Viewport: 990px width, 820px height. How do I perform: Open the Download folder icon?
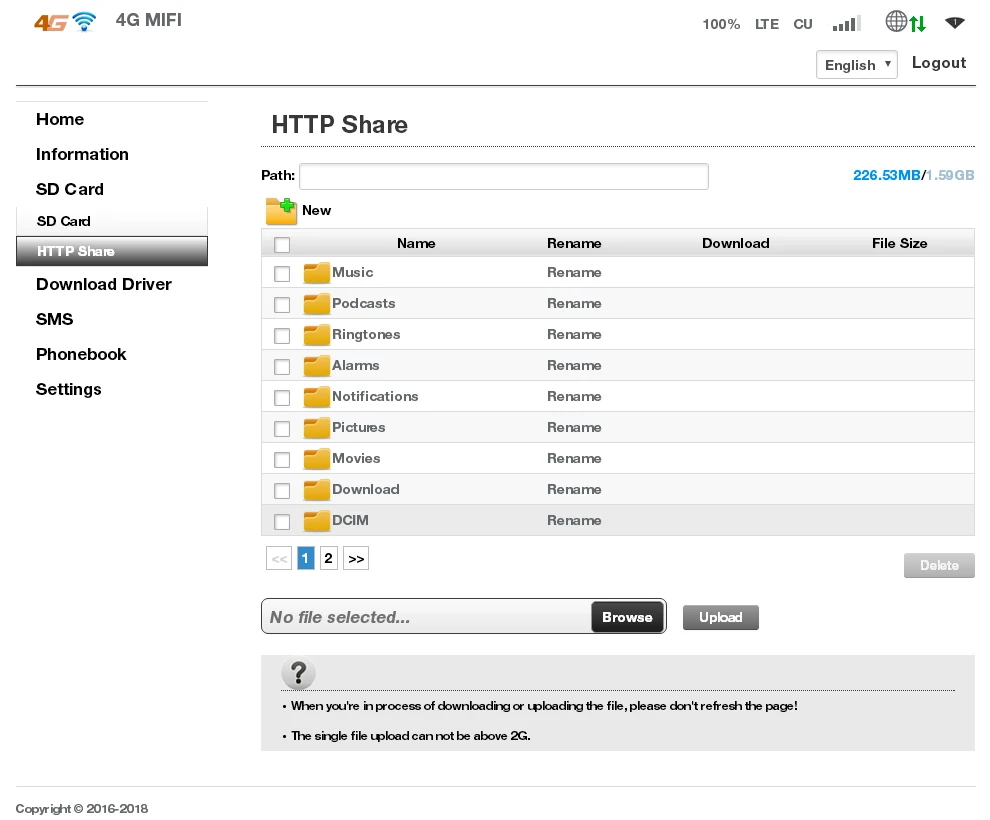(316, 489)
